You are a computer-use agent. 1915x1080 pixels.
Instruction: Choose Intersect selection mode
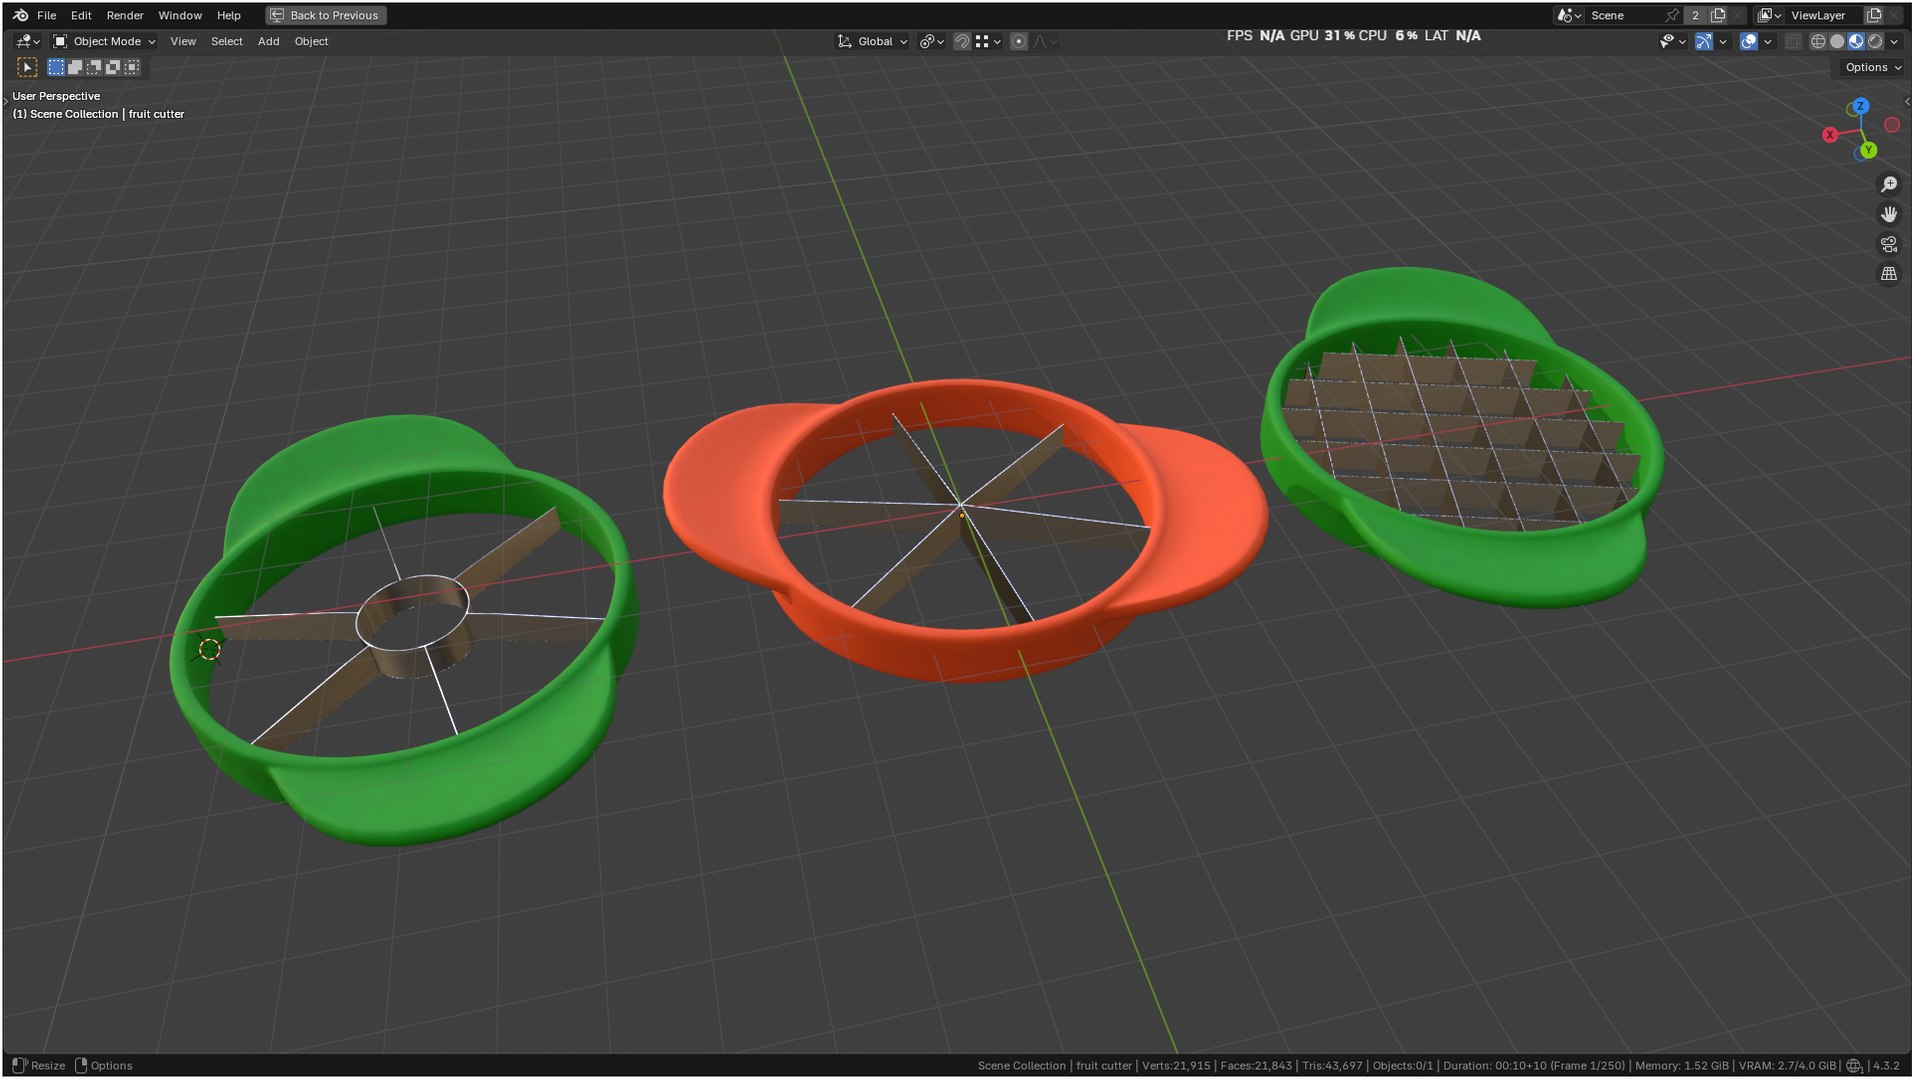coord(132,67)
